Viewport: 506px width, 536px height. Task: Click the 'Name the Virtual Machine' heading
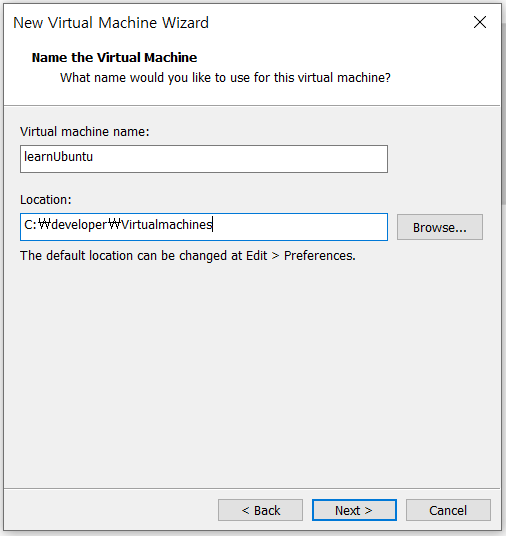[x=114, y=57]
